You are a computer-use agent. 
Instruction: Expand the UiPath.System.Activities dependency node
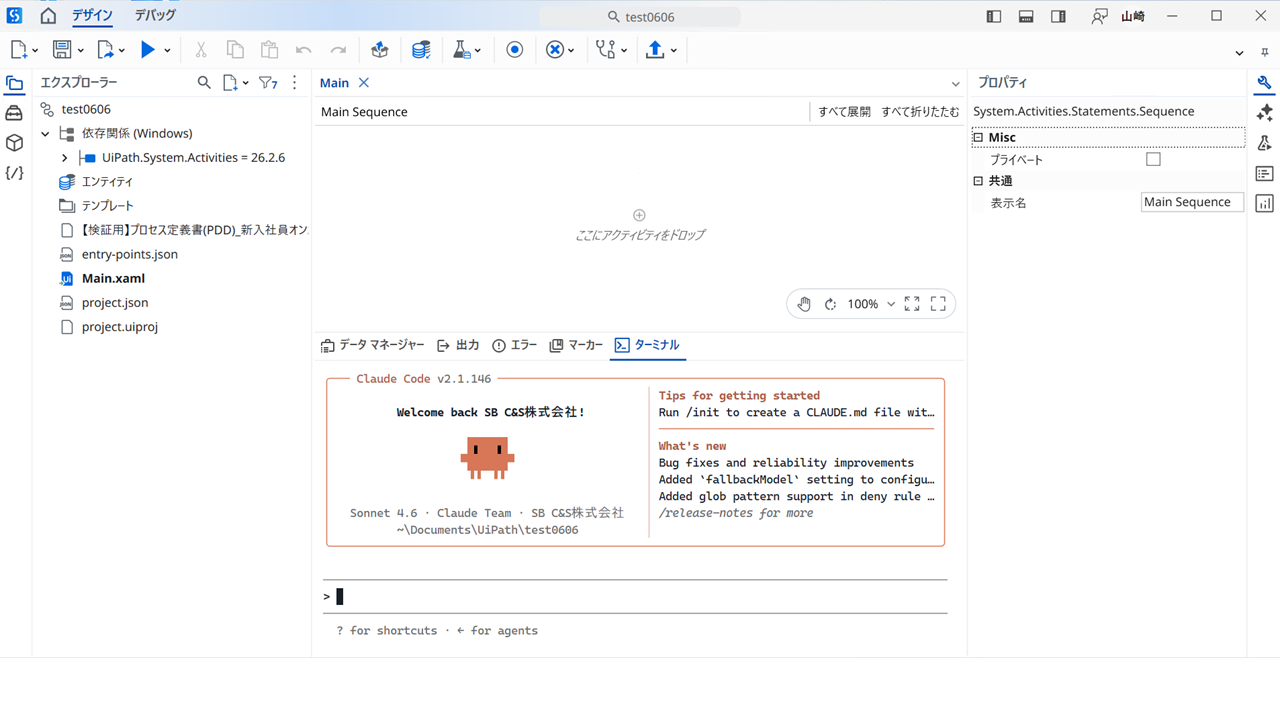click(65, 158)
